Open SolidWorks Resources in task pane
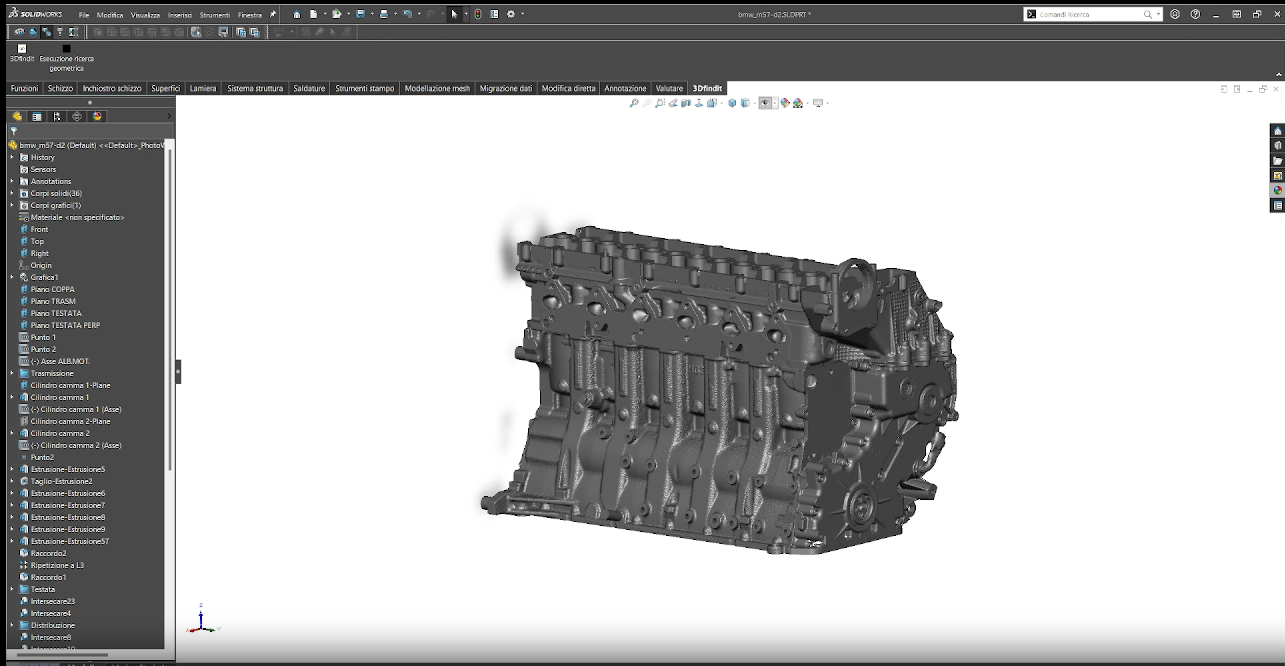 coord(1277,130)
